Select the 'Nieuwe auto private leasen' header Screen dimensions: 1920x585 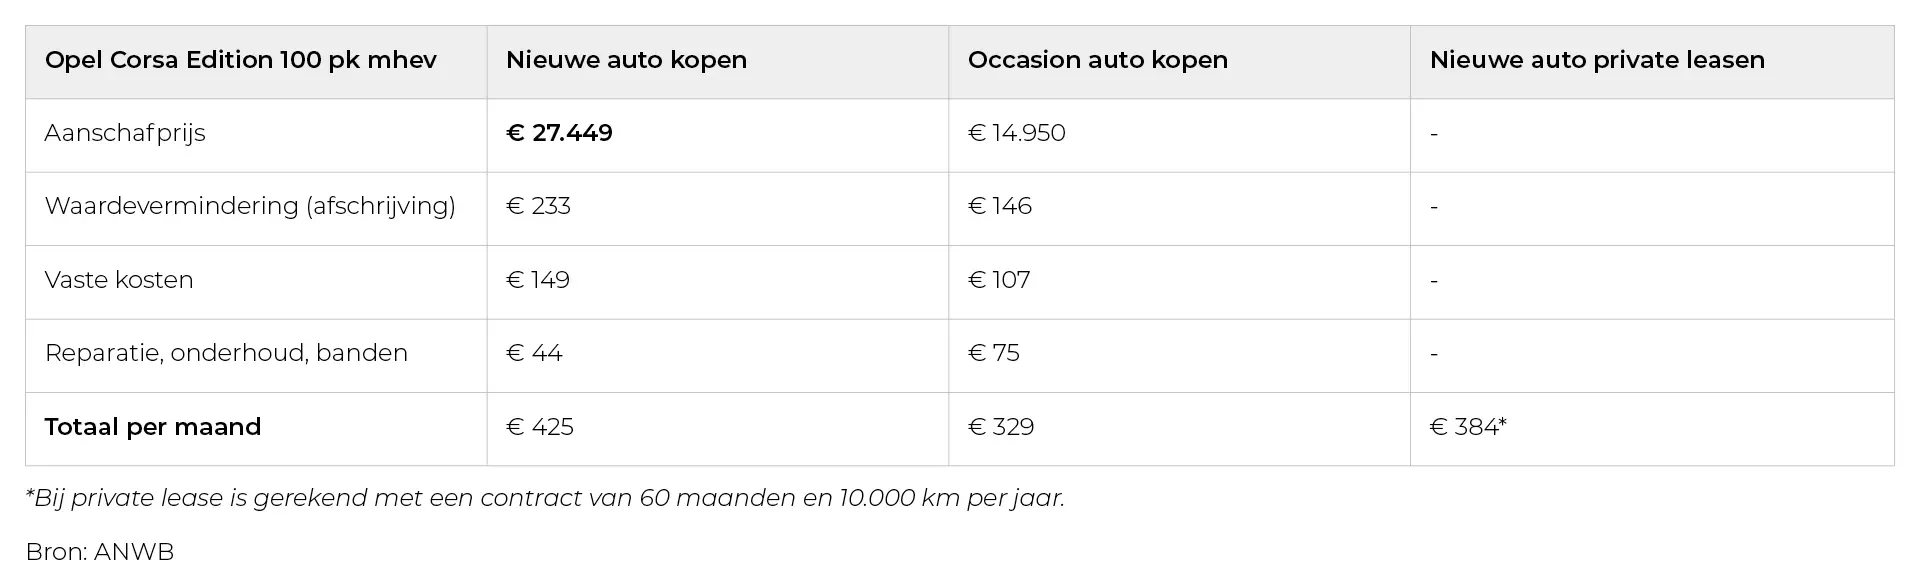pos(1596,60)
